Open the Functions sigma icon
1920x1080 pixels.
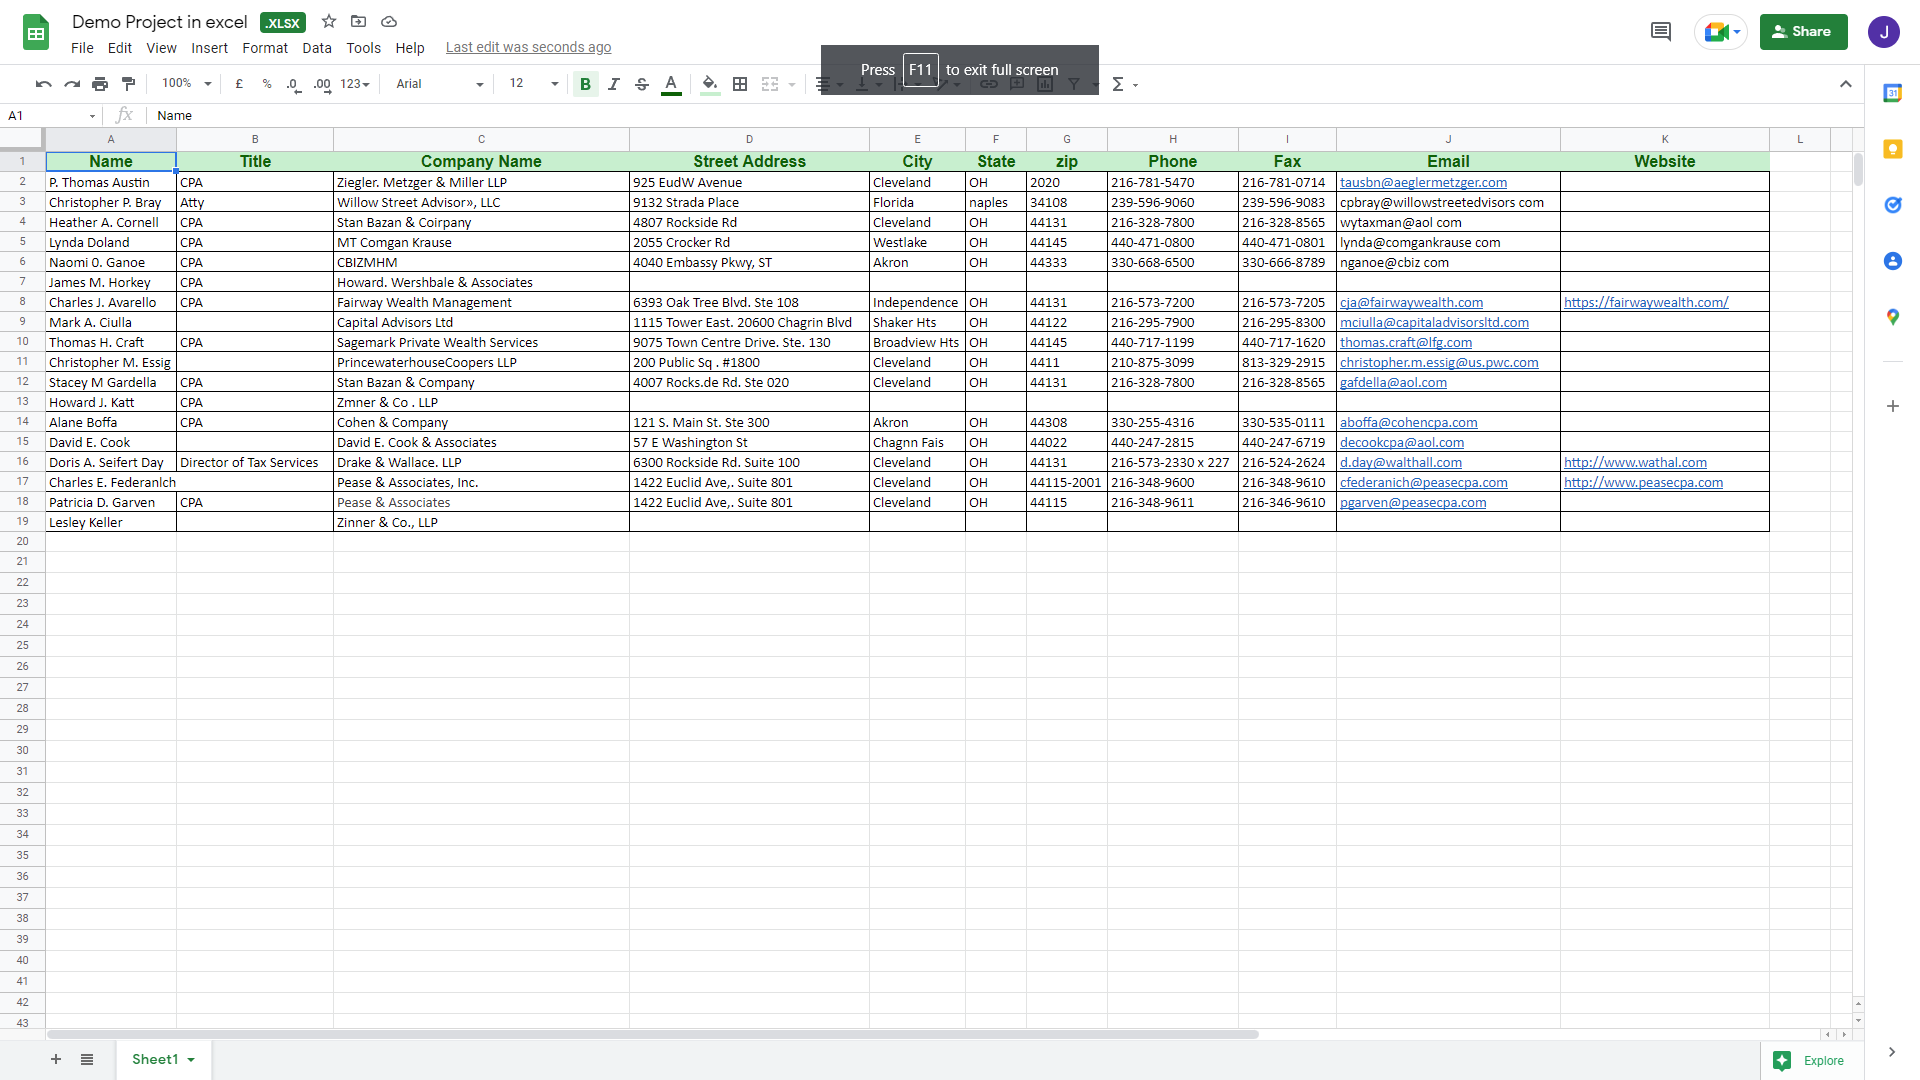coord(1118,84)
